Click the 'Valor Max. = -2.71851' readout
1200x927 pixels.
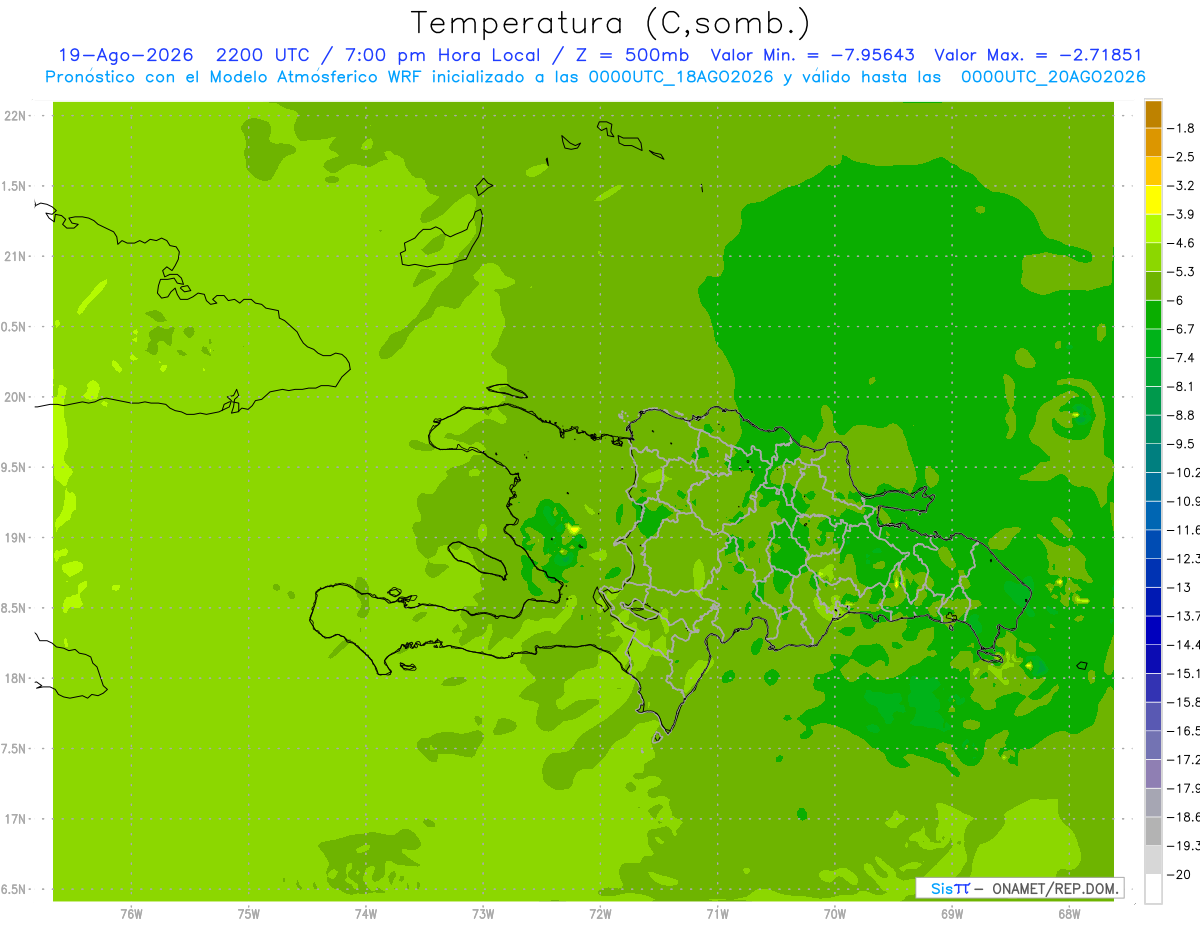pyautogui.click(x=1038, y=55)
